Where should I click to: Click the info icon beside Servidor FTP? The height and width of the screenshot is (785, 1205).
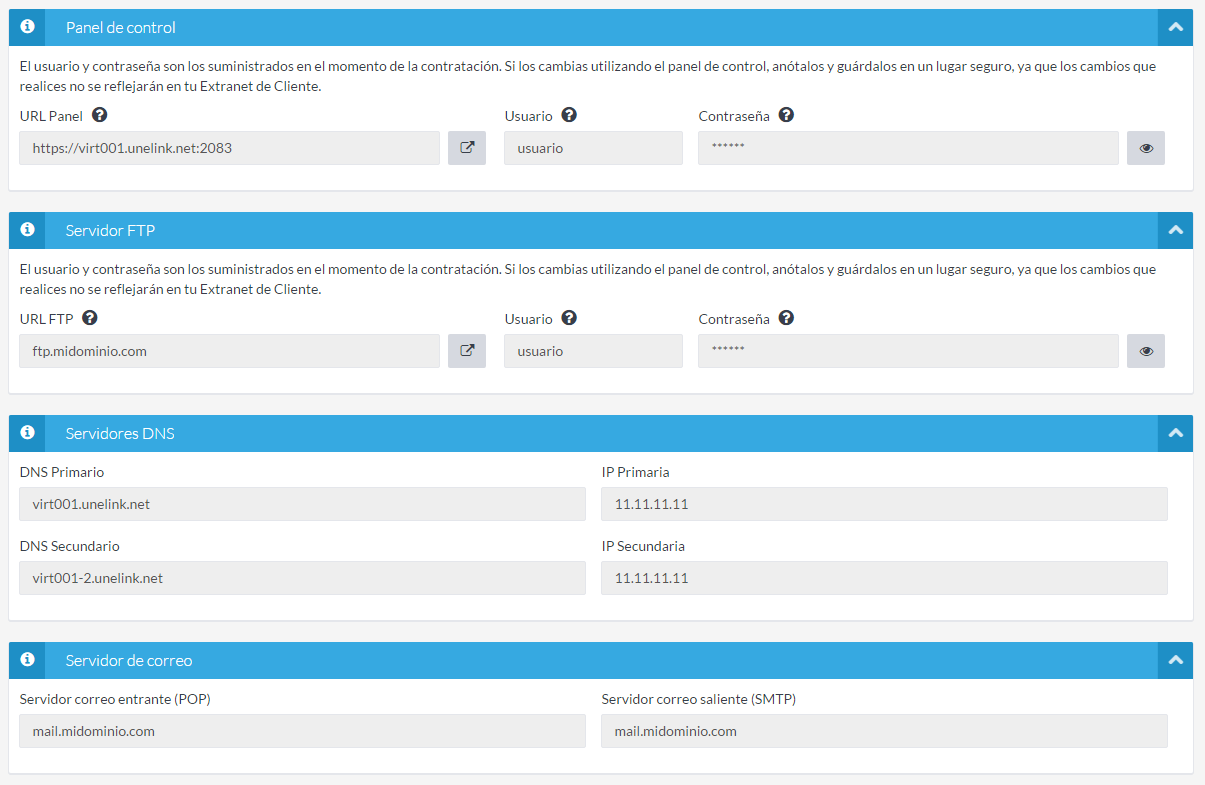(27, 230)
